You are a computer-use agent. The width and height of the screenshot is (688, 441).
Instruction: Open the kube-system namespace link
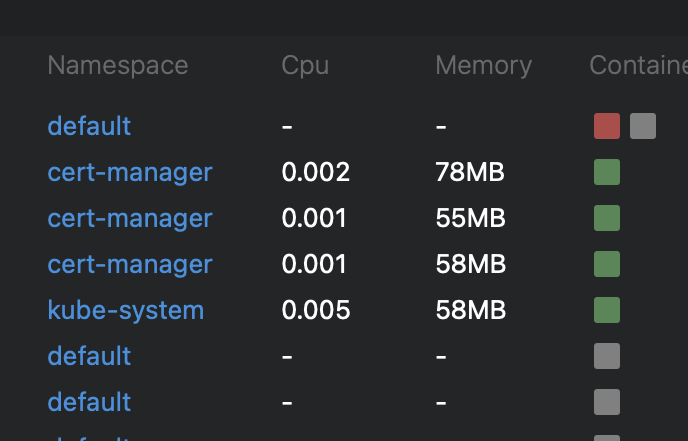[125, 310]
